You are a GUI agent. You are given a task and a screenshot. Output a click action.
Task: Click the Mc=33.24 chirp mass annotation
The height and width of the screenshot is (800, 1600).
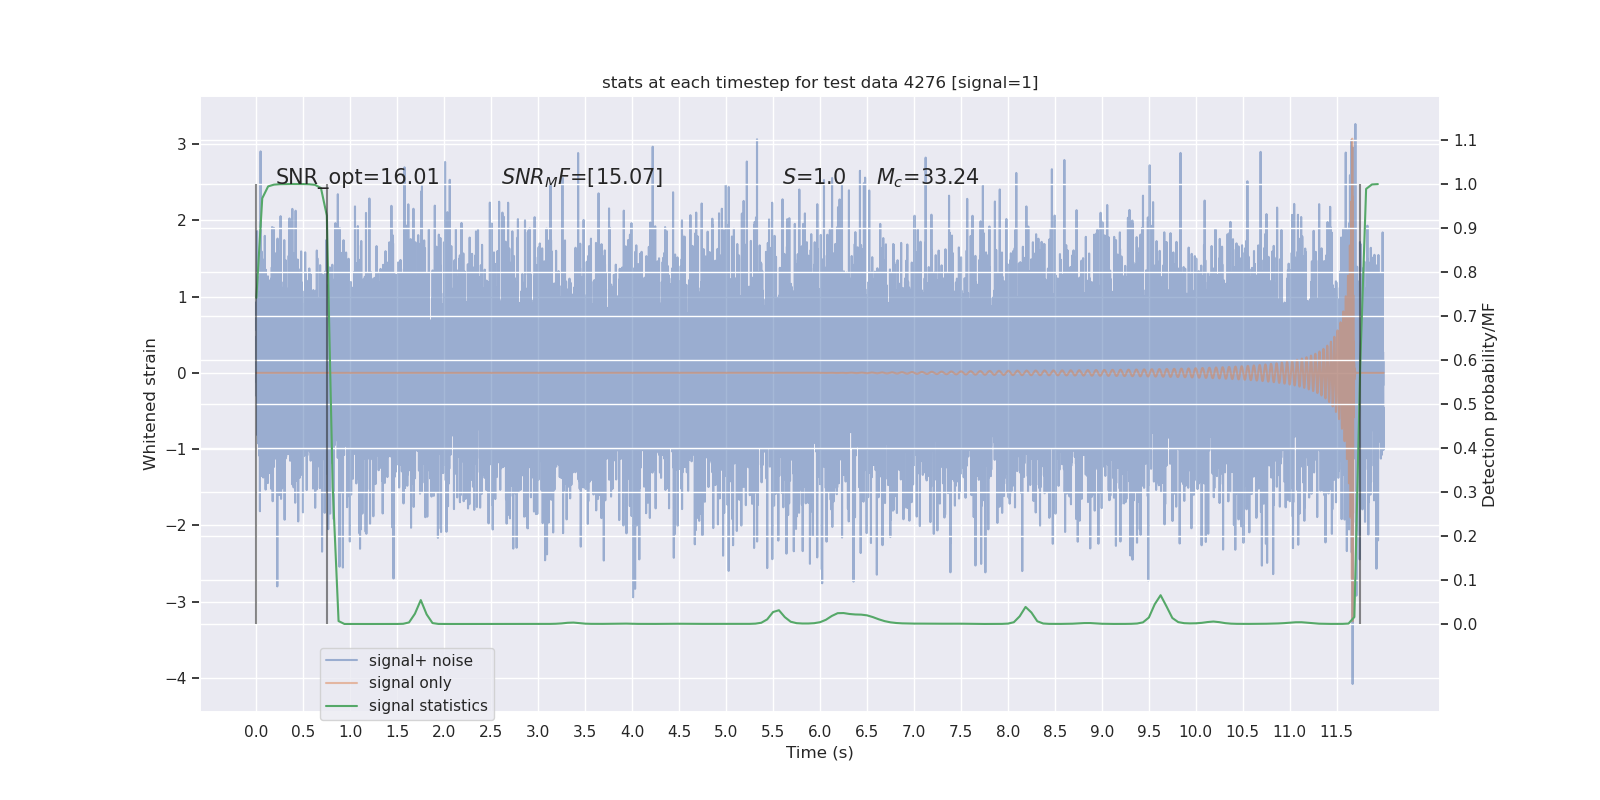(928, 177)
